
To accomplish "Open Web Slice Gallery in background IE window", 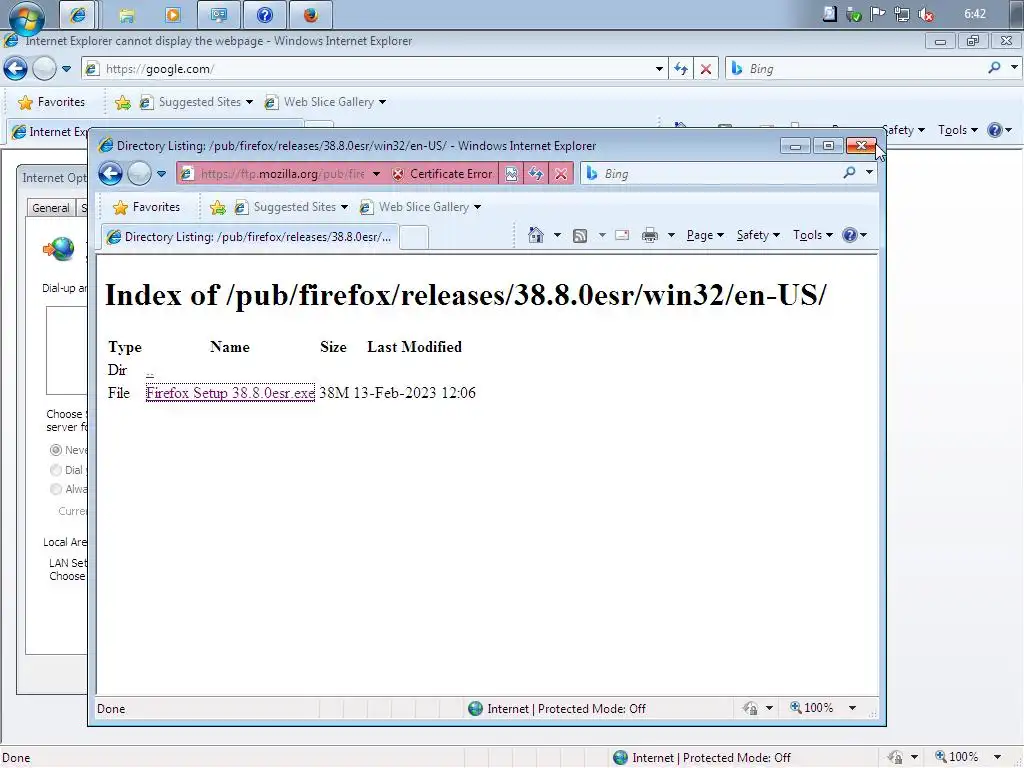I will pos(326,102).
